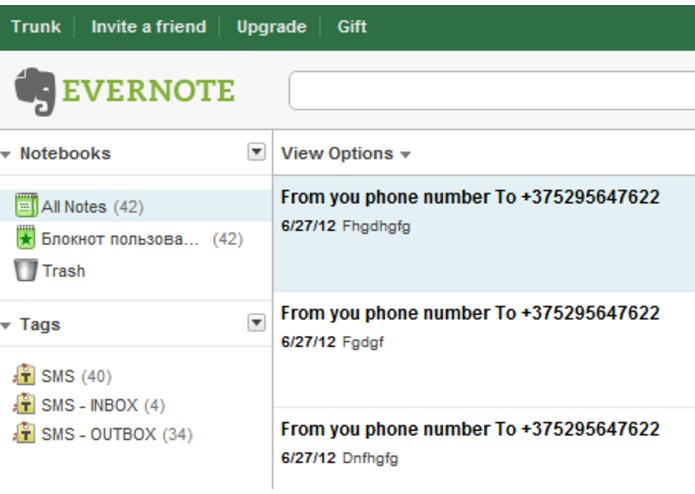Open the Блокнот пользова... notebook
Screen dimensions: 695x494
tap(136, 239)
